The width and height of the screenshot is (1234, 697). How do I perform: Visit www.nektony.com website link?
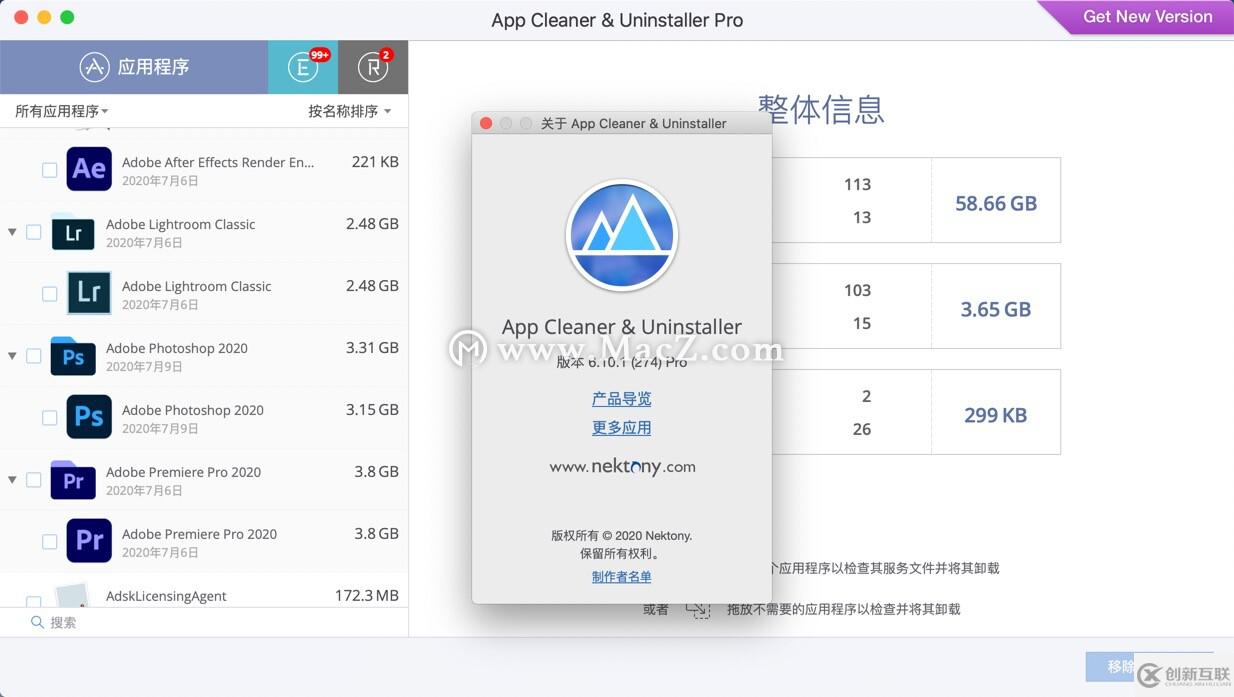click(622, 467)
